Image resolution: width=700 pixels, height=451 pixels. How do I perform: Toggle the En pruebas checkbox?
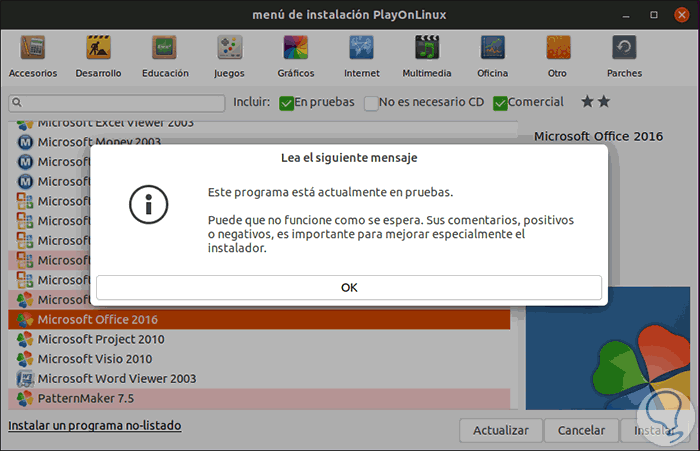(286, 103)
